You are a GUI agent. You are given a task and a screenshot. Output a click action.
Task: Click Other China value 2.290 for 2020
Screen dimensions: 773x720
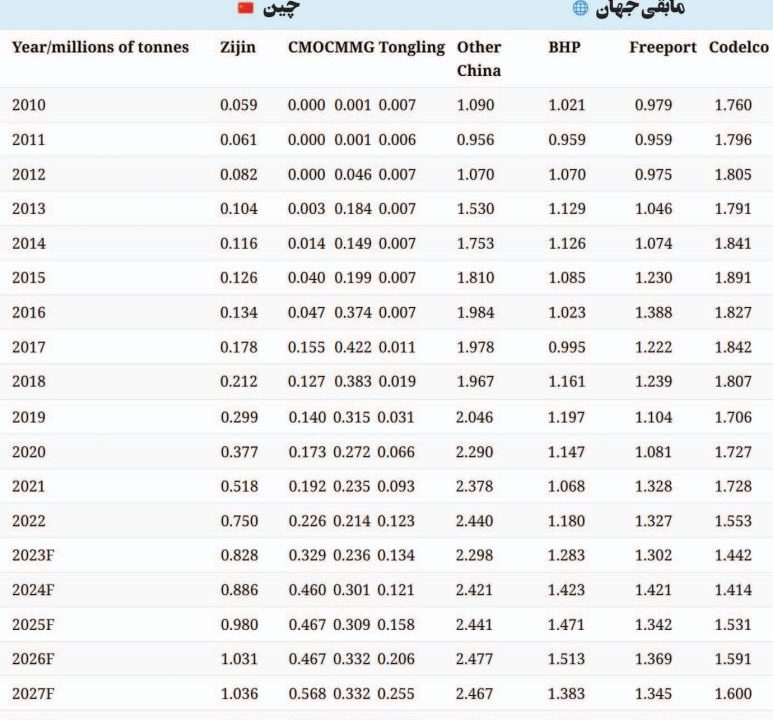pos(474,451)
